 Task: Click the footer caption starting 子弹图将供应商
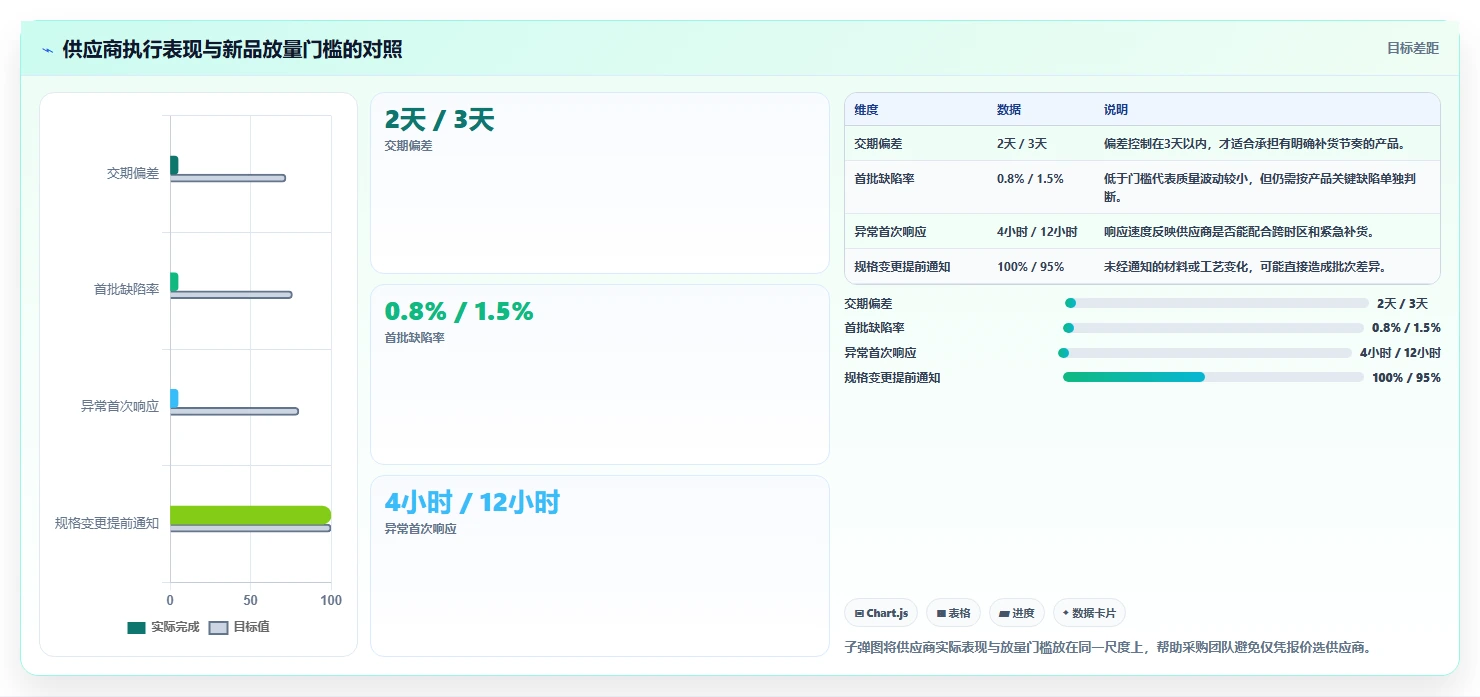coord(1108,647)
